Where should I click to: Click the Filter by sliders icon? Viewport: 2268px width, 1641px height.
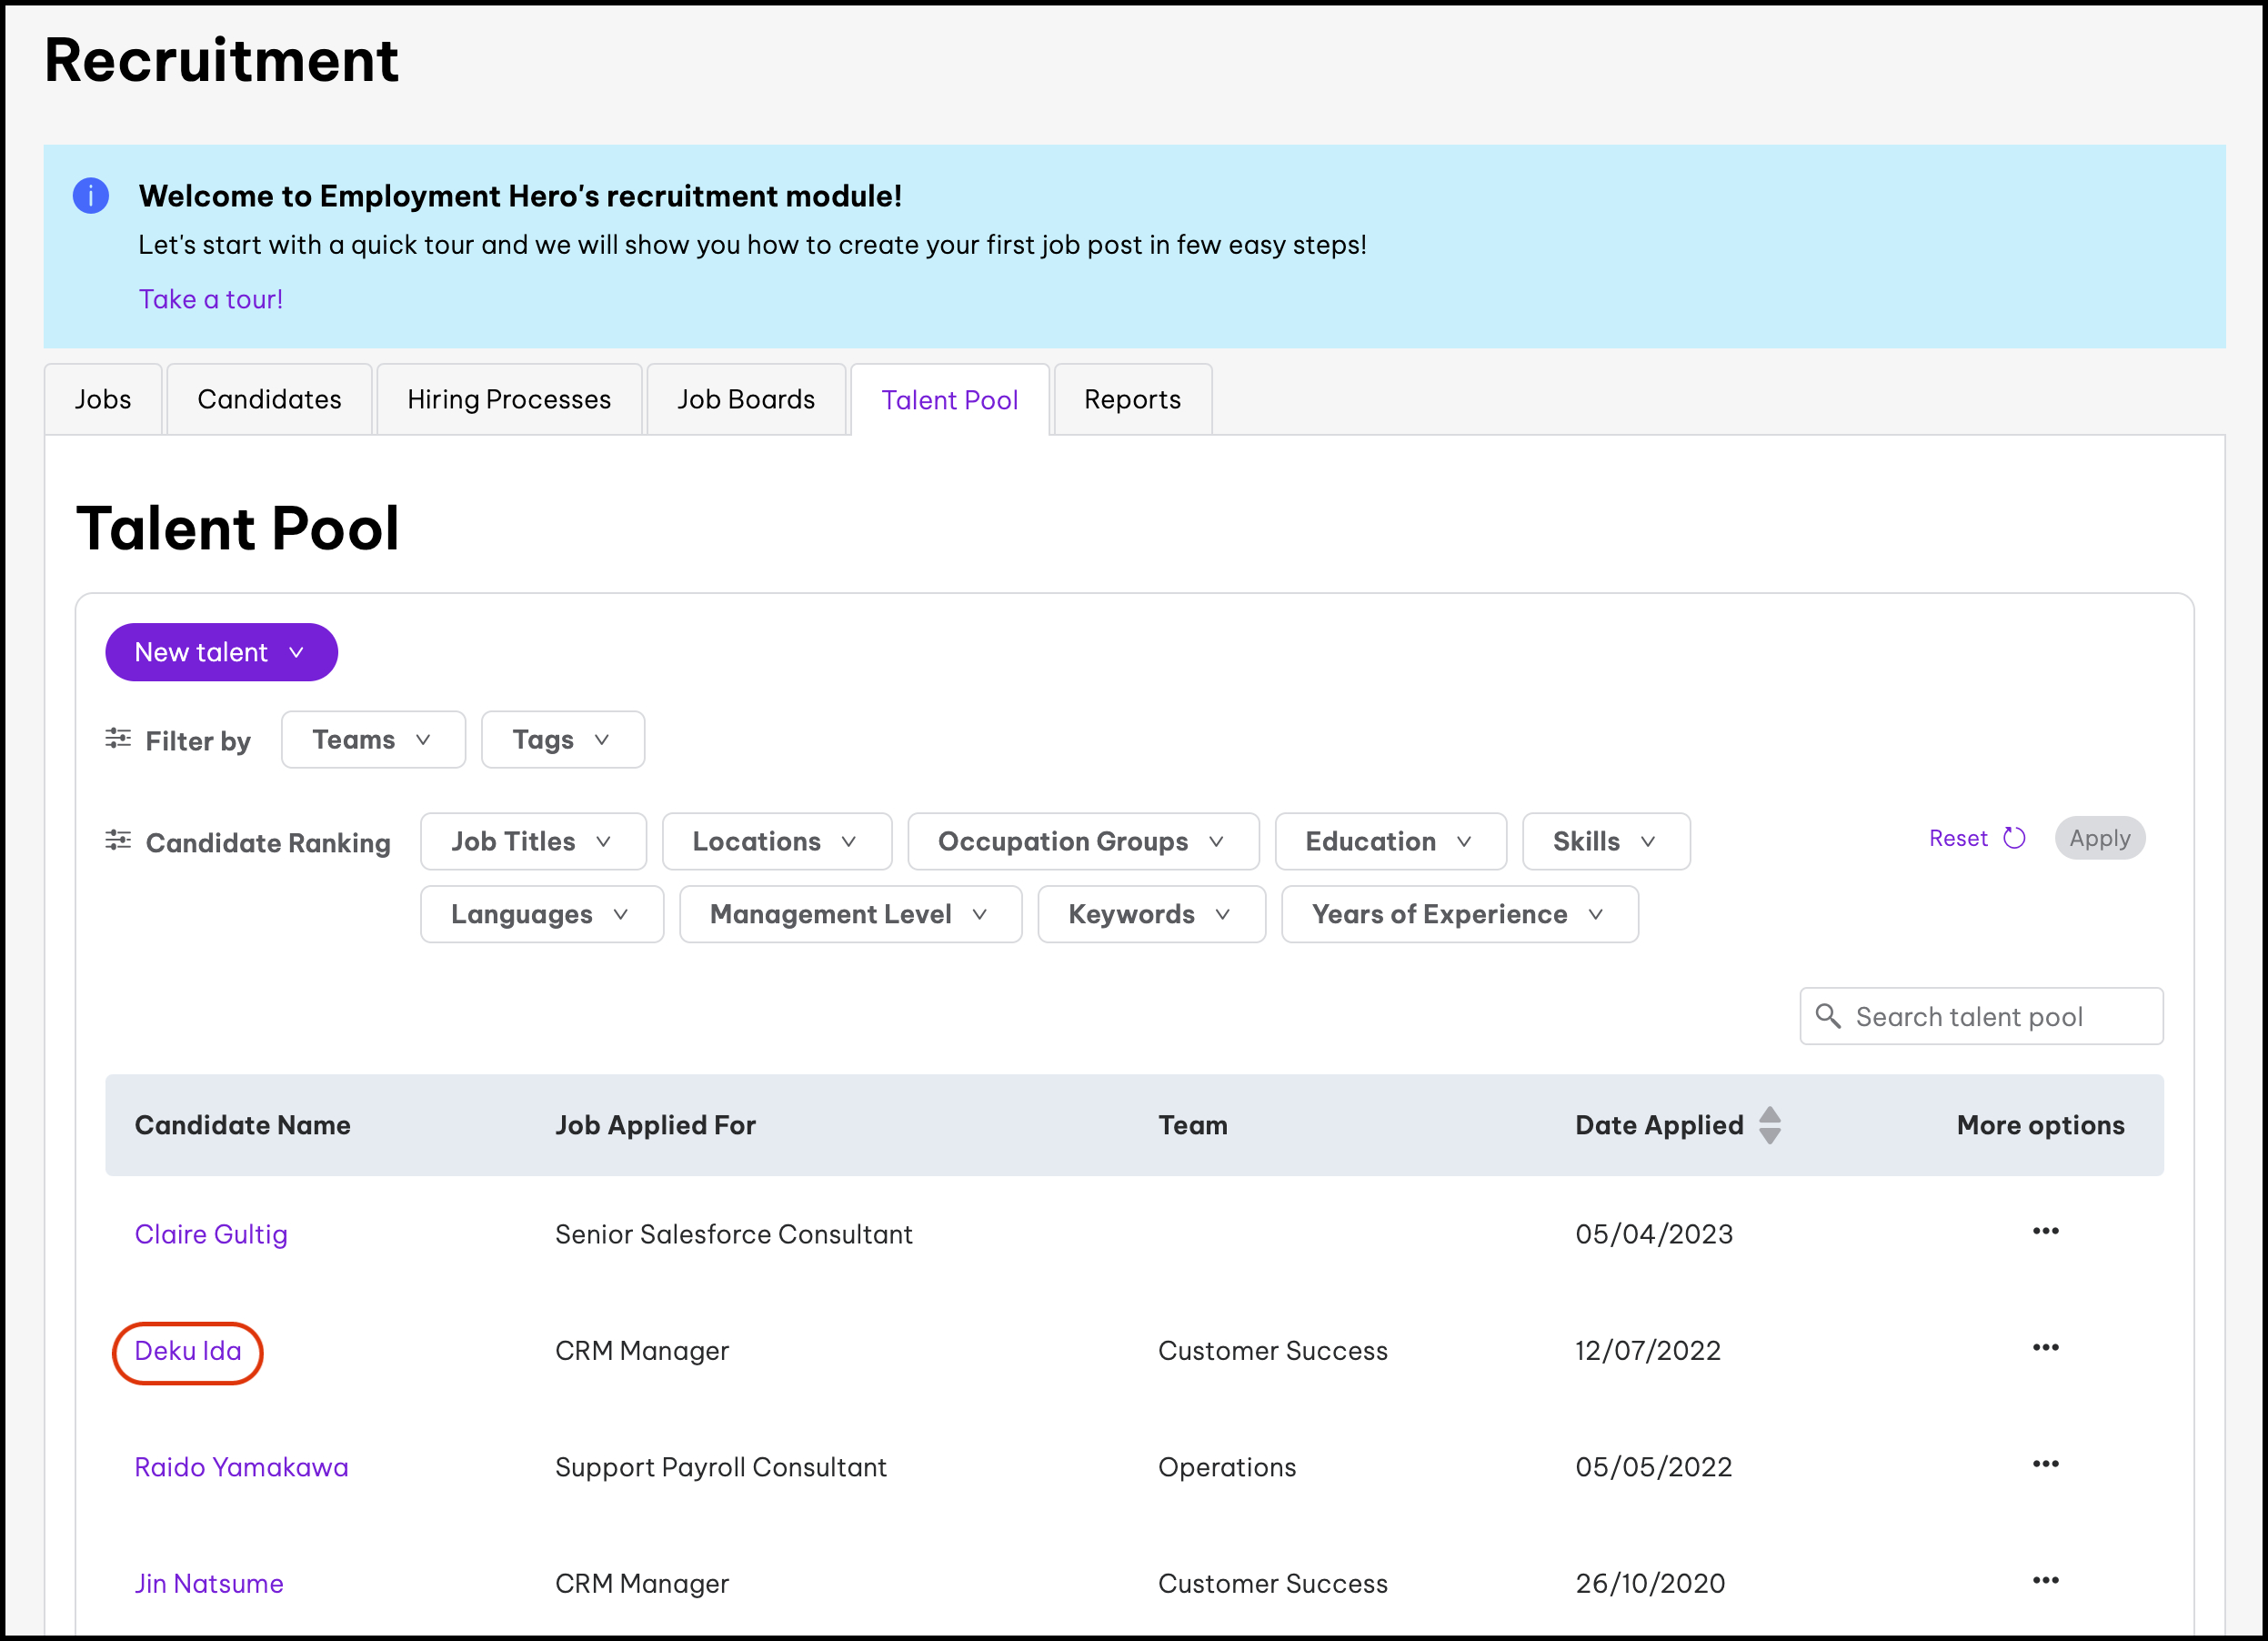point(118,739)
